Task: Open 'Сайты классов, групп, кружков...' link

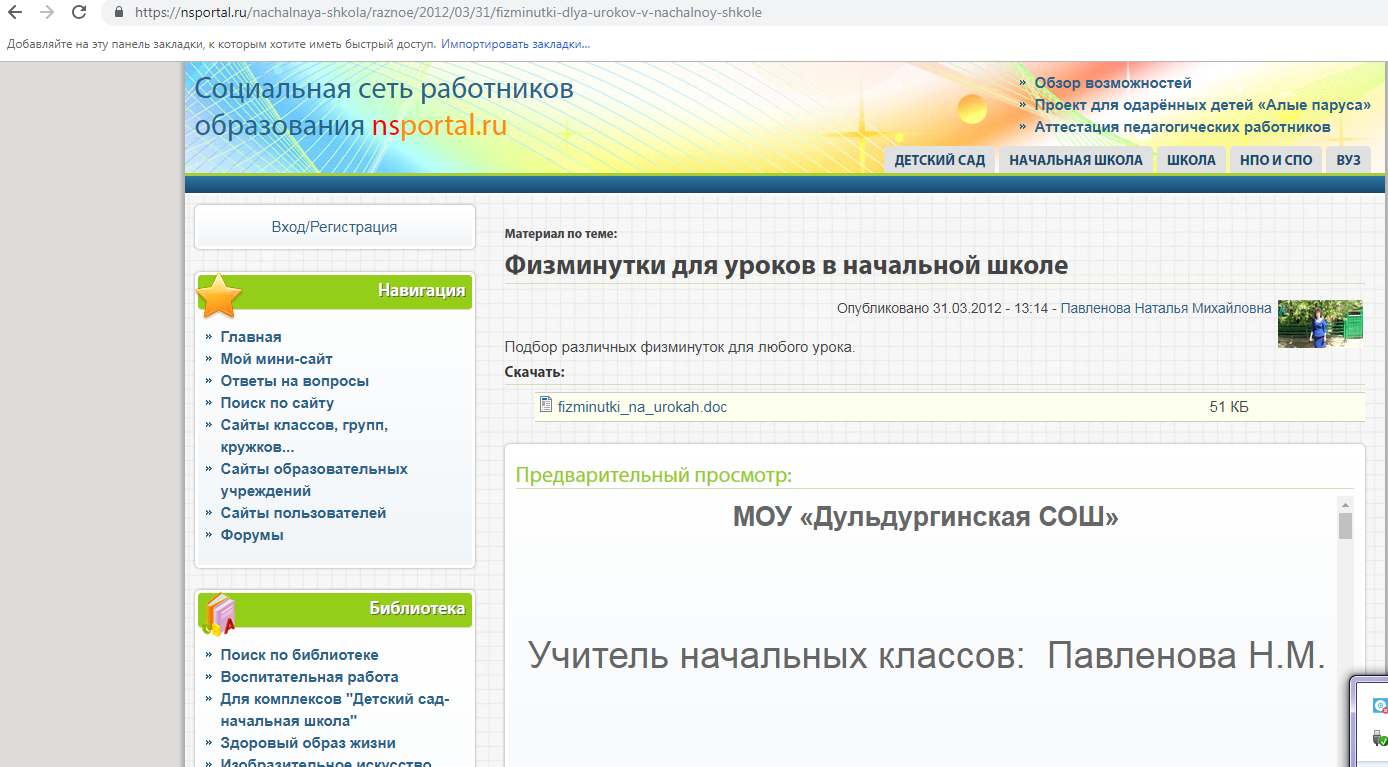Action: click(304, 436)
